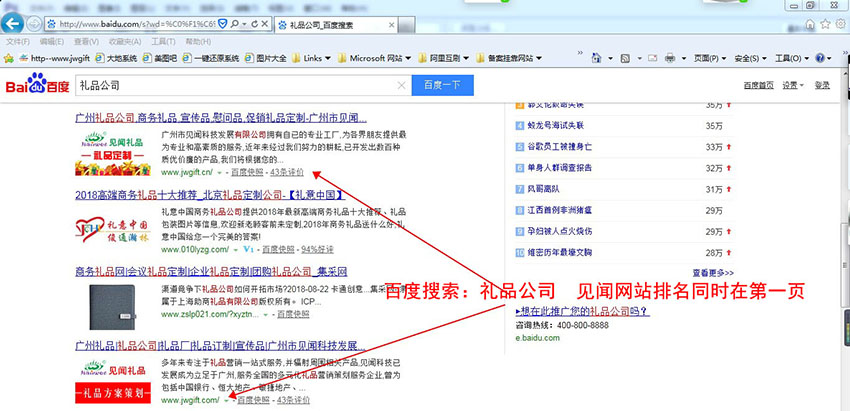The image size is (850, 411).
Task: Expand the Links favorites folder
Action: click(312, 58)
